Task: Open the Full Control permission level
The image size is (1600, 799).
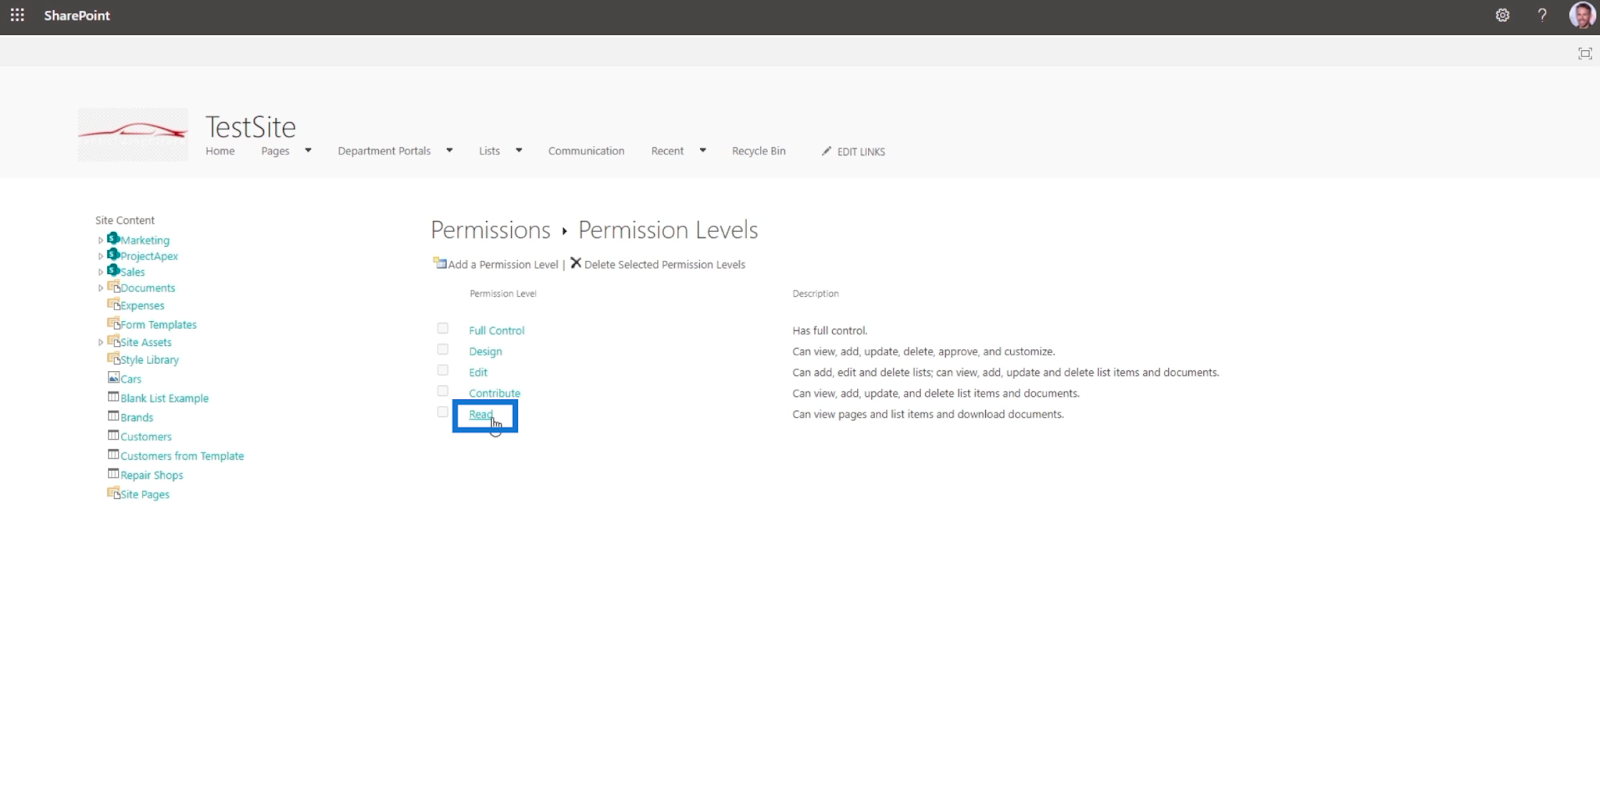Action: pyautogui.click(x=496, y=330)
